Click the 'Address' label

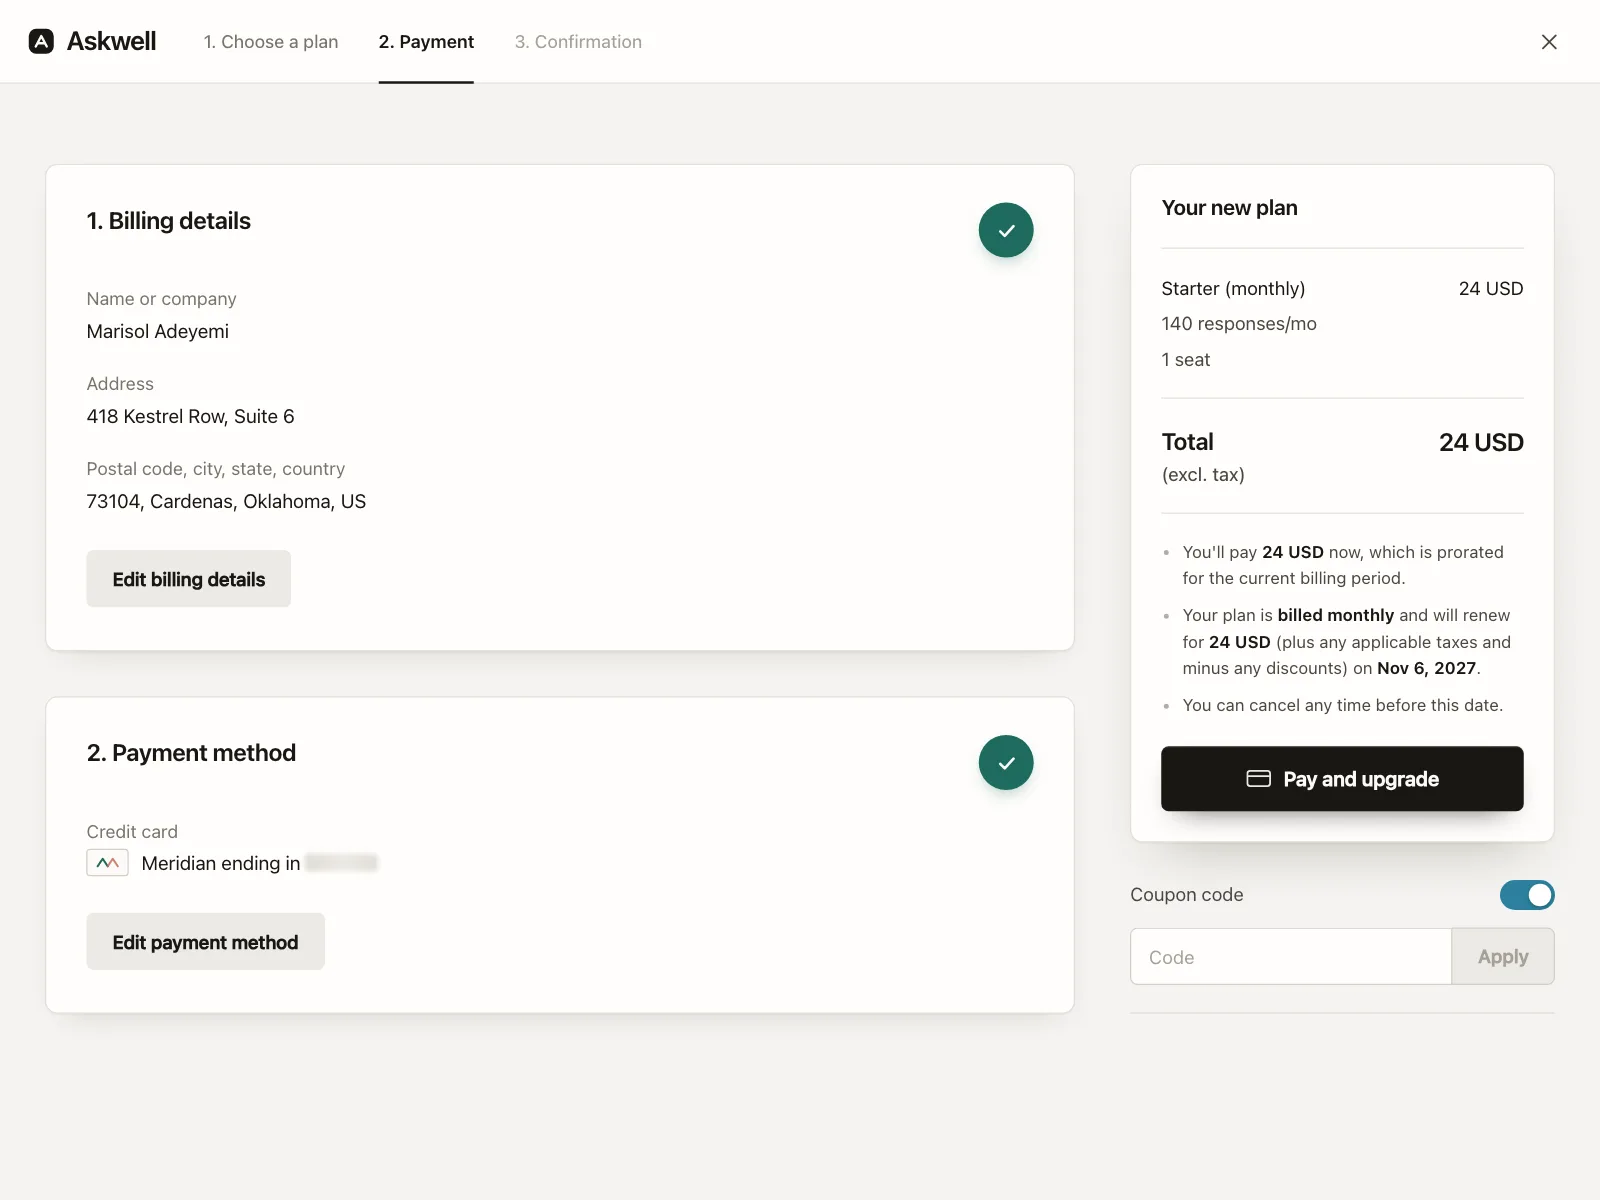120,384
